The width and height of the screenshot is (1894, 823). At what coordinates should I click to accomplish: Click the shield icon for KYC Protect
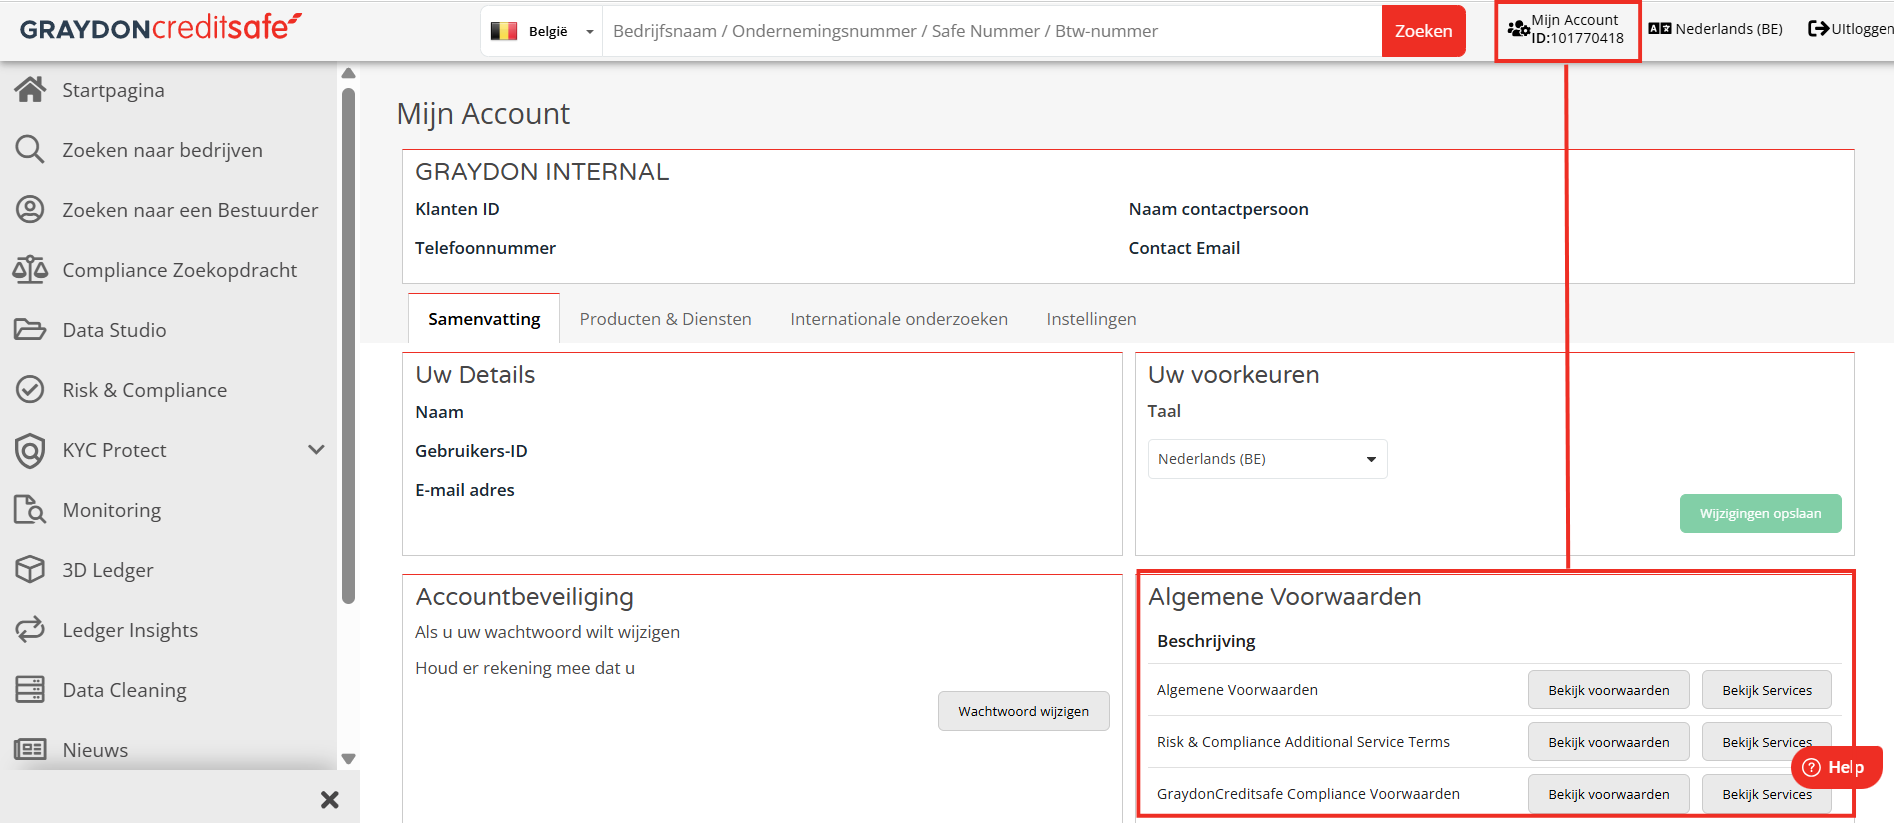coord(30,451)
